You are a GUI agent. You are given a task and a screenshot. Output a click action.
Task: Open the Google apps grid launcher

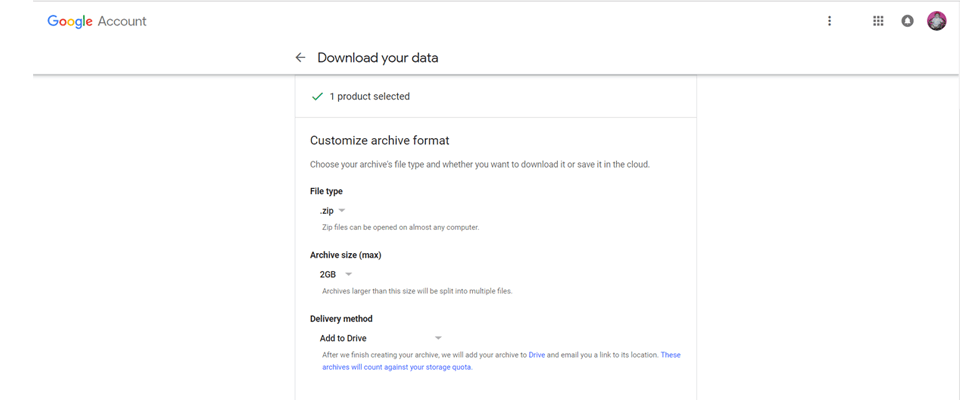click(x=878, y=21)
